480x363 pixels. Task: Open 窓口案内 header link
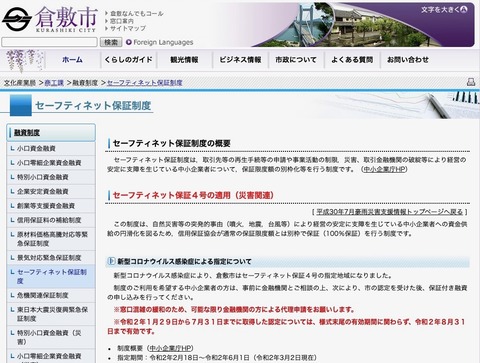[122, 21]
